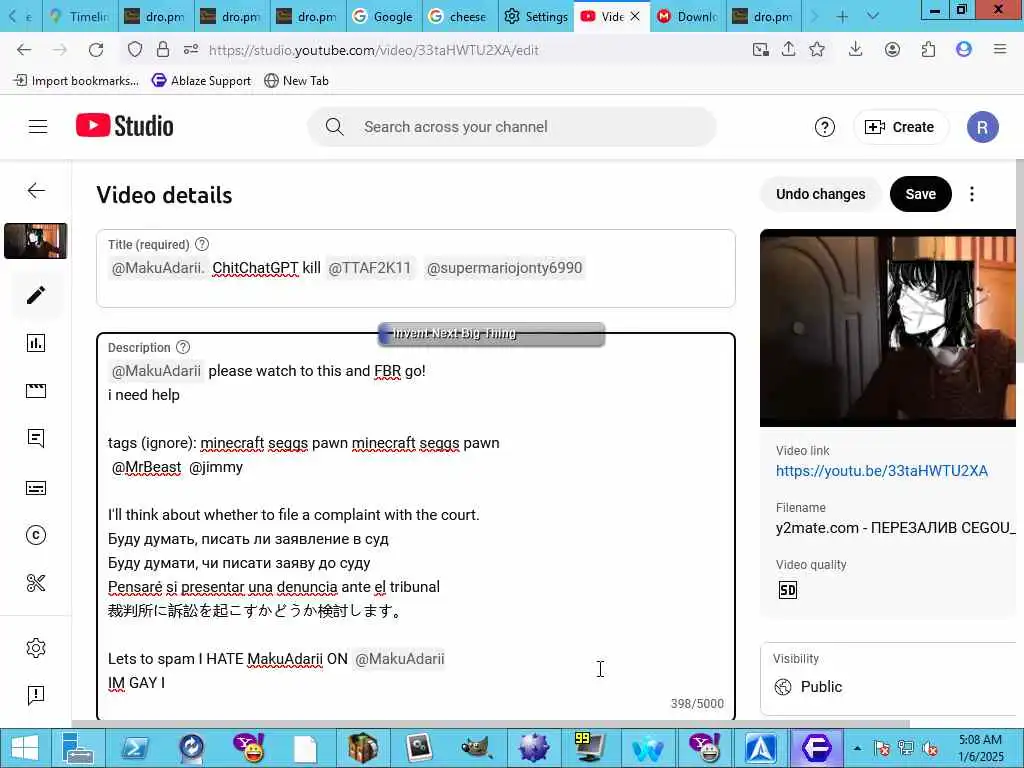The height and width of the screenshot is (768, 1024).
Task: Open the Windows Start button
Action: pyautogui.click(x=24, y=748)
